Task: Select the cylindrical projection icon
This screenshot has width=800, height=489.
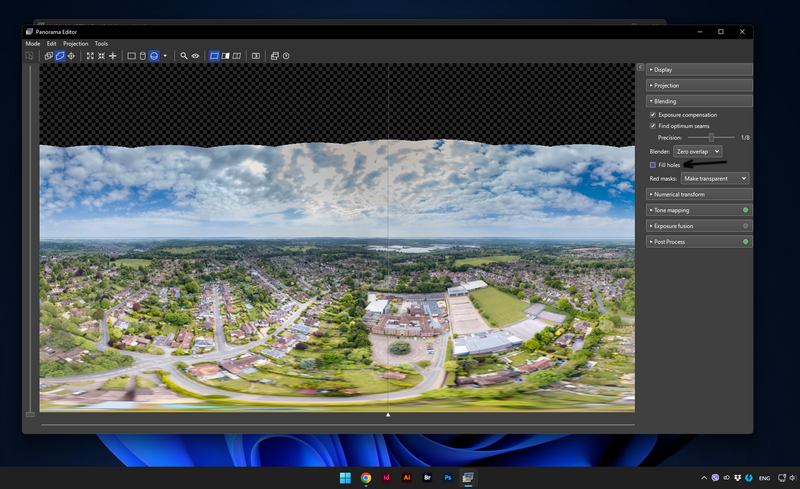Action: point(142,56)
